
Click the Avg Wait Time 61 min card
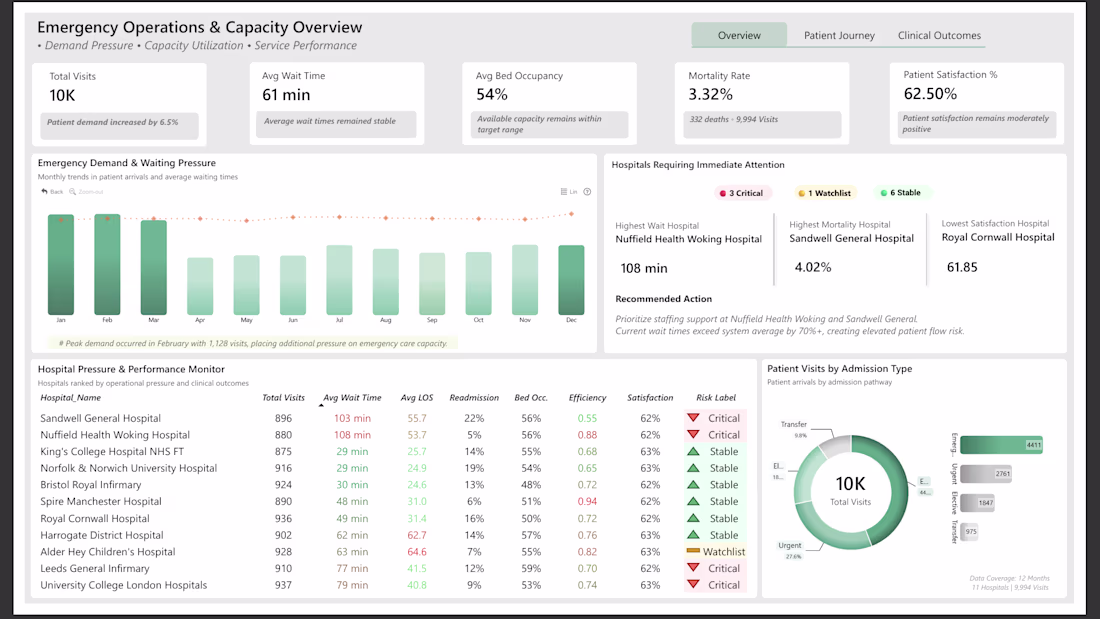tap(337, 104)
